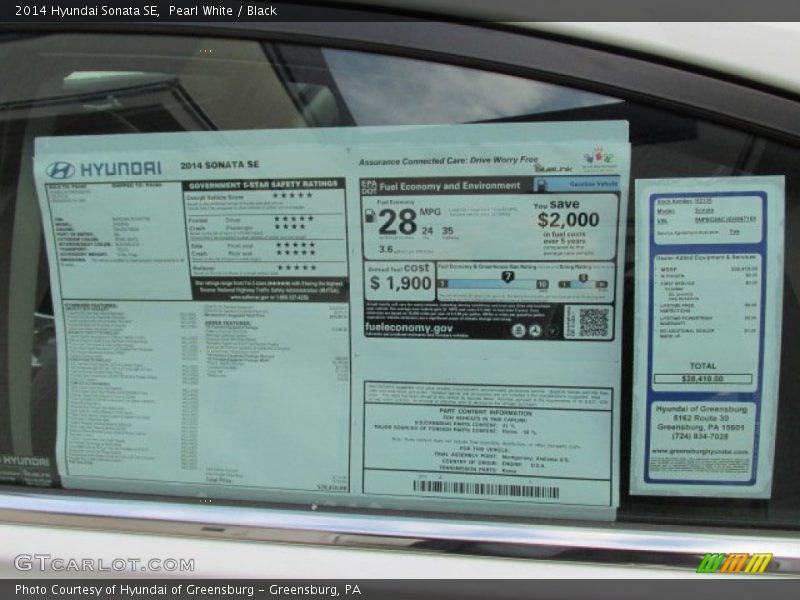Click the "Gasoline Vehicle" label
The width and height of the screenshot is (800, 600).
point(593,184)
